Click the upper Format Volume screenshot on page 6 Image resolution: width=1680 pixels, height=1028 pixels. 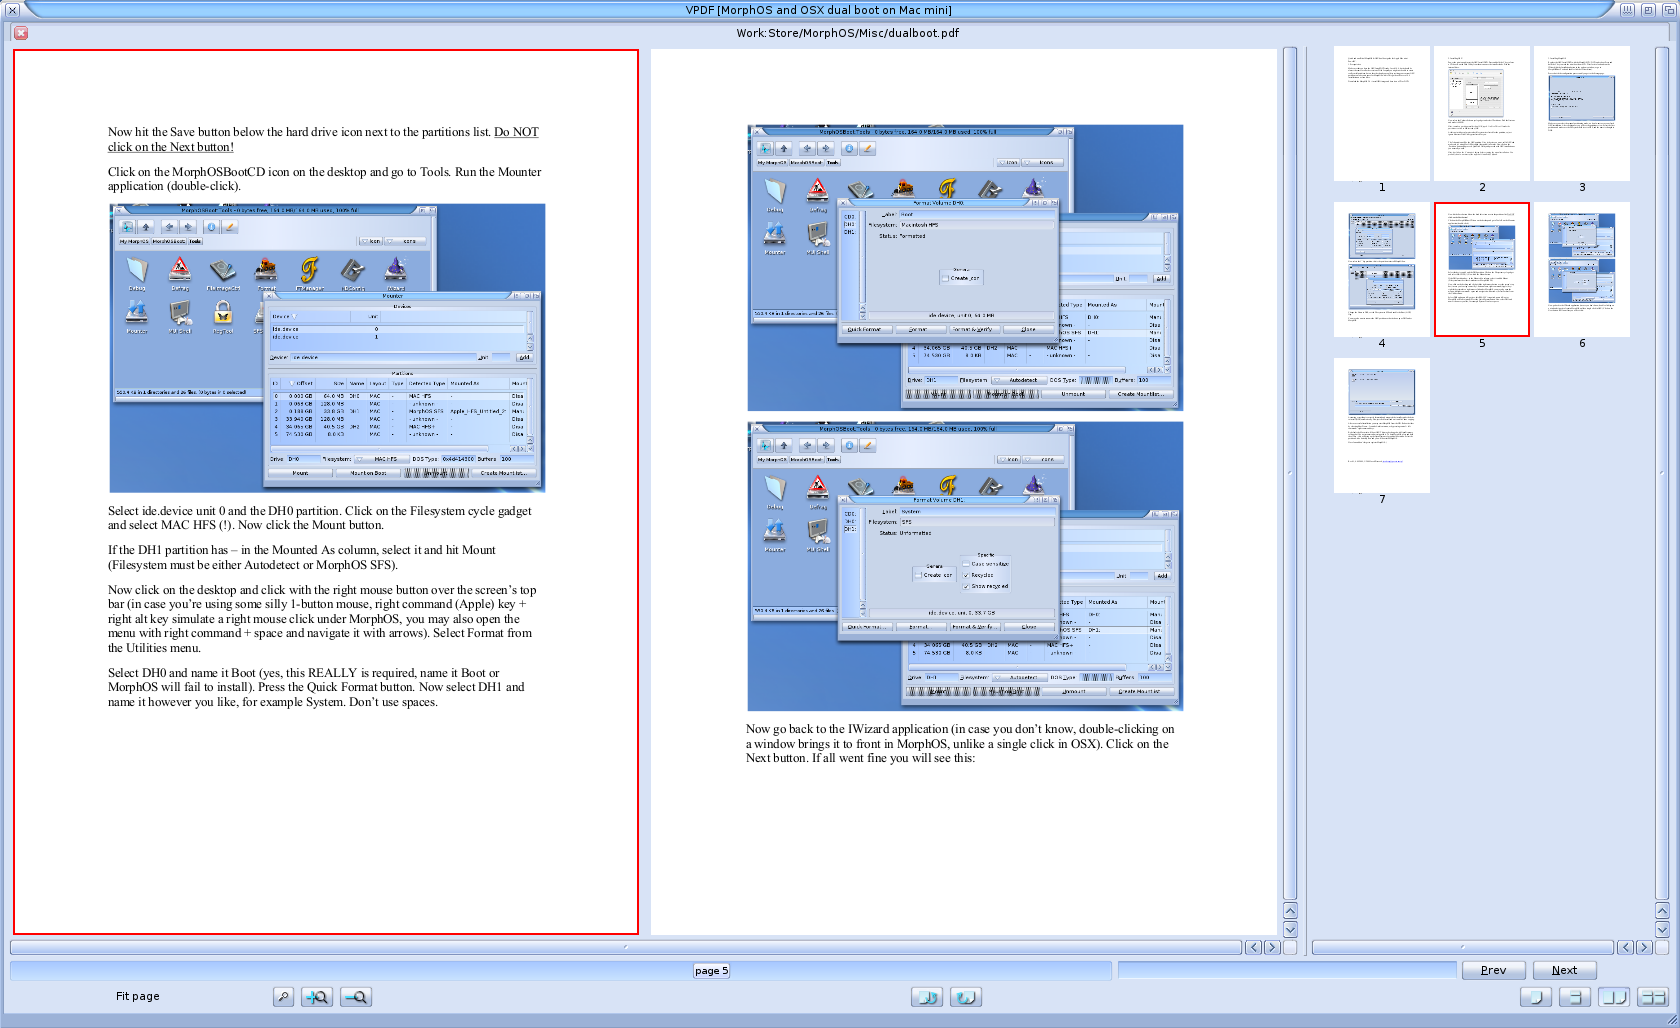click(965, 268)
